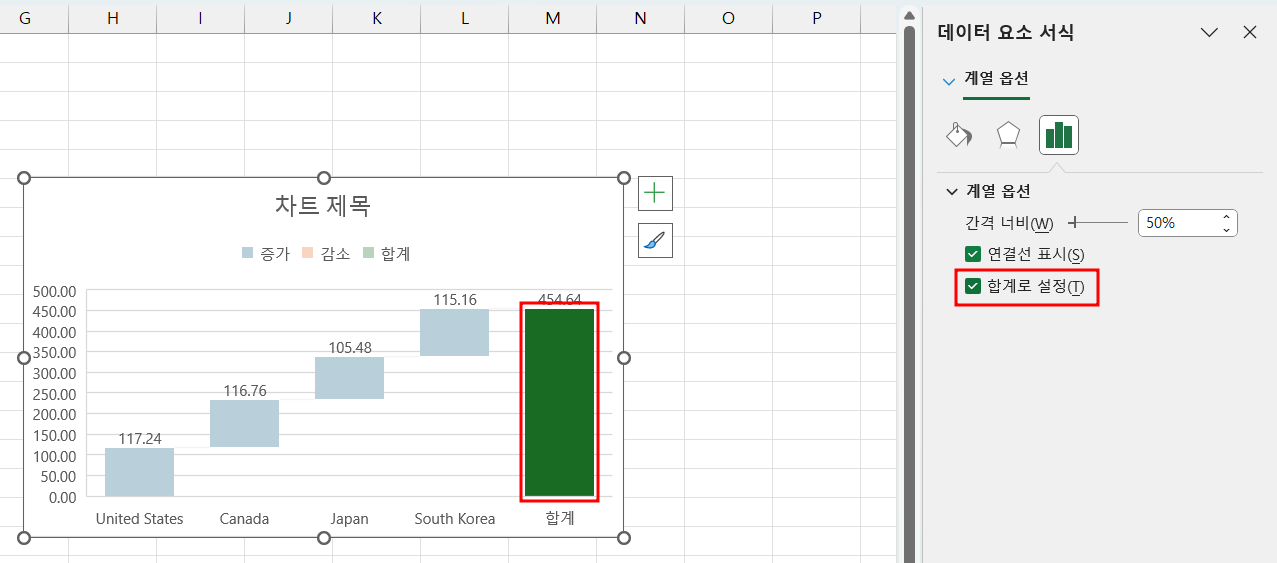
Task: Open the pane options dropdown chevron
Action: point(1209,32)
